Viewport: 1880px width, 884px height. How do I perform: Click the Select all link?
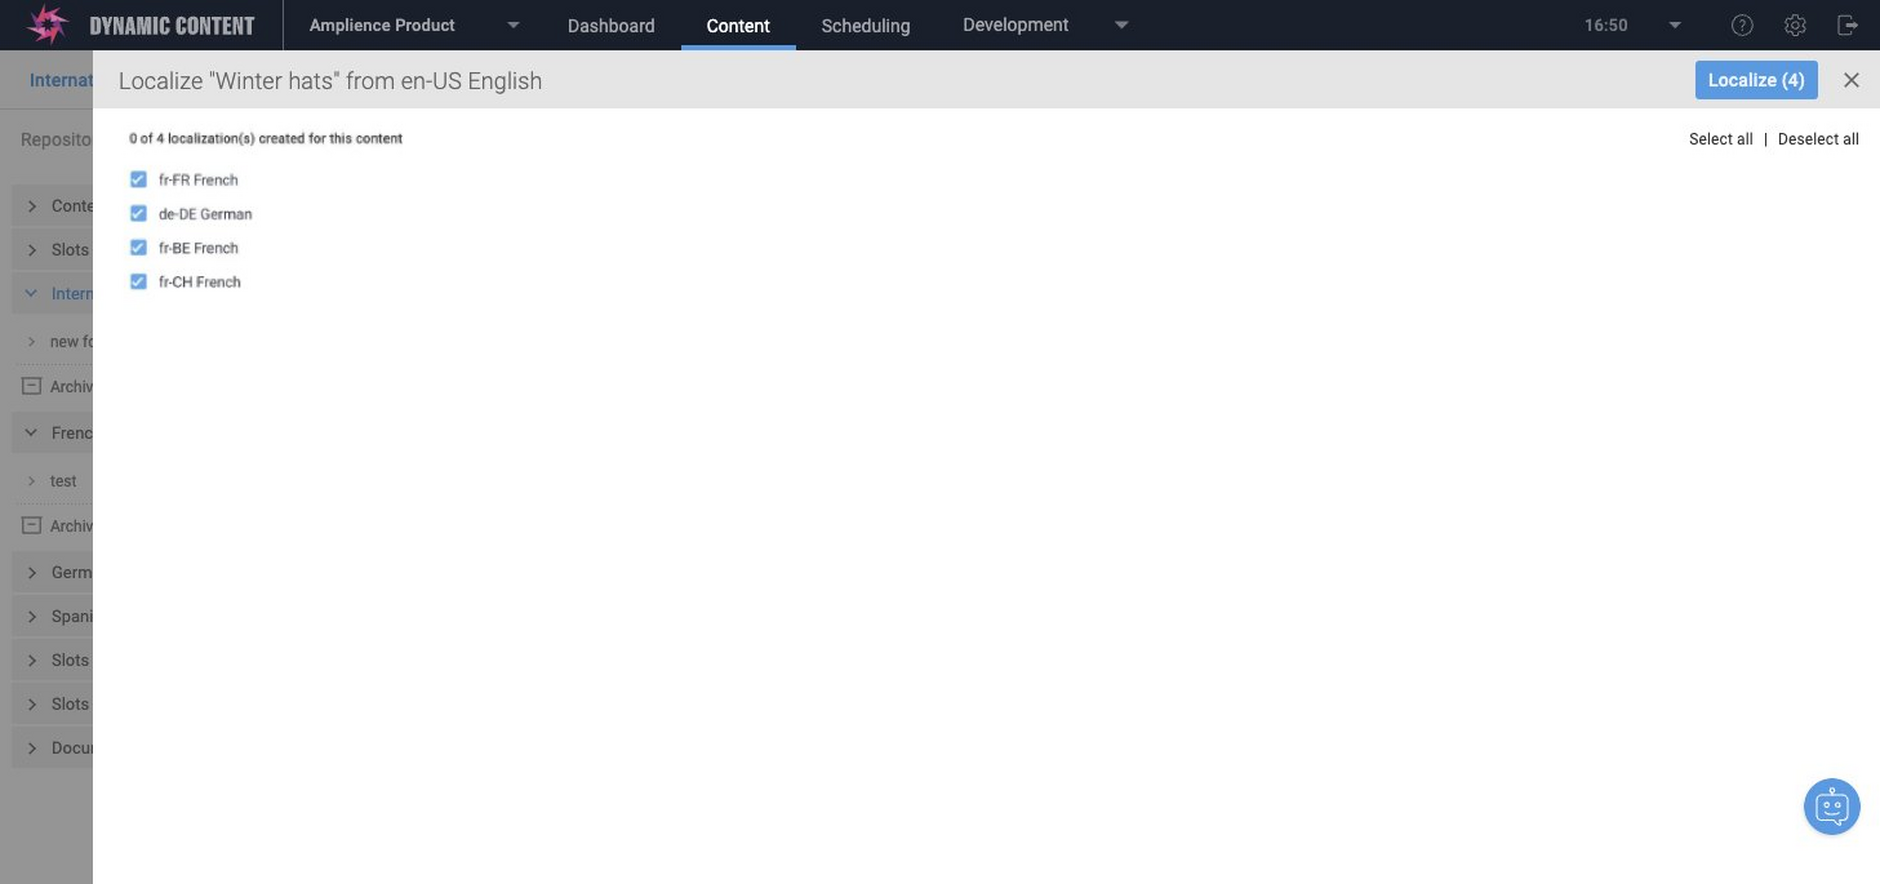pos(1720,139)
